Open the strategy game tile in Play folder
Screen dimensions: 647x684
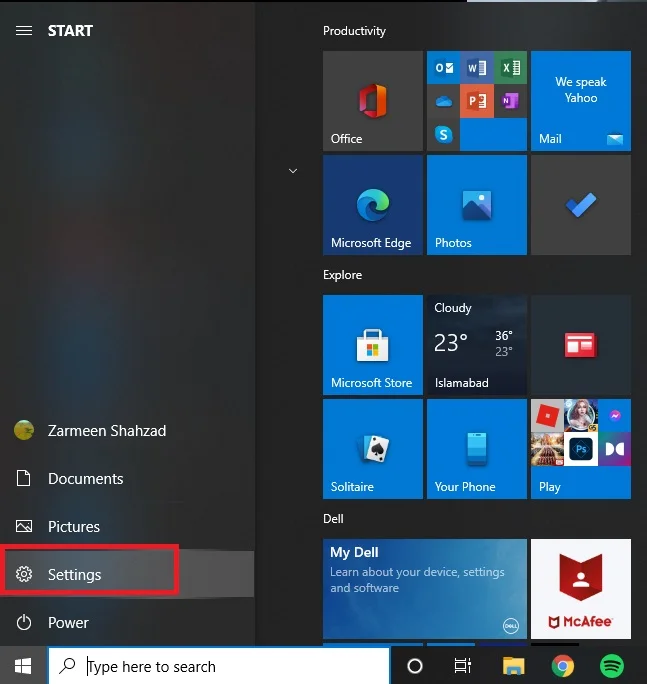(x=548, y=449)
